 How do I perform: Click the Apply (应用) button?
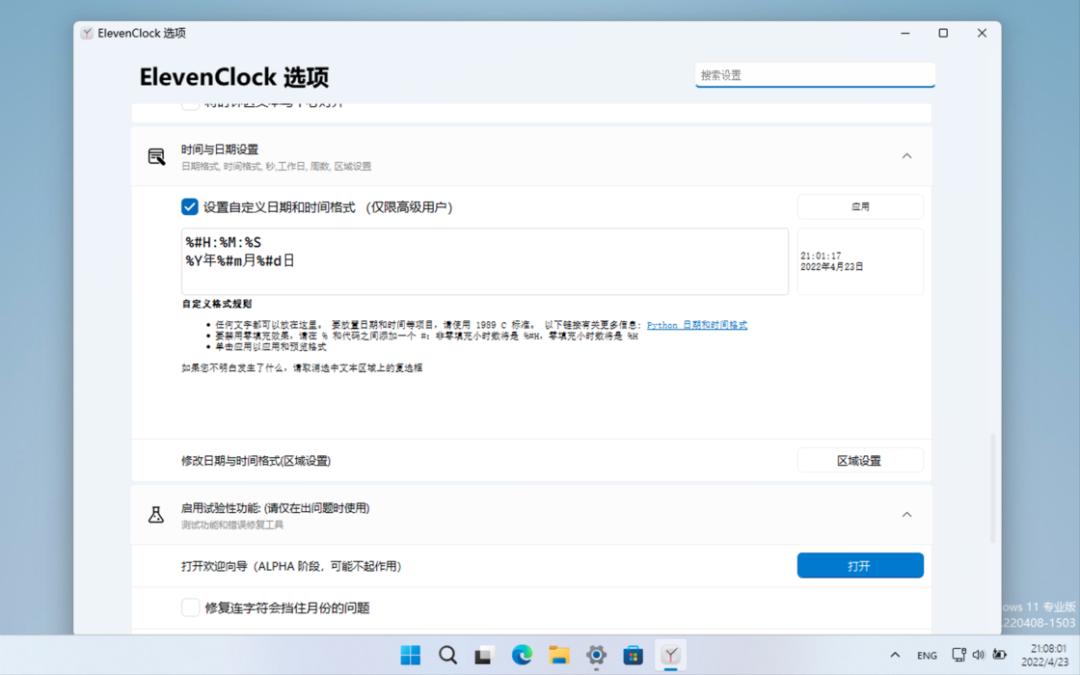point(860,207)
